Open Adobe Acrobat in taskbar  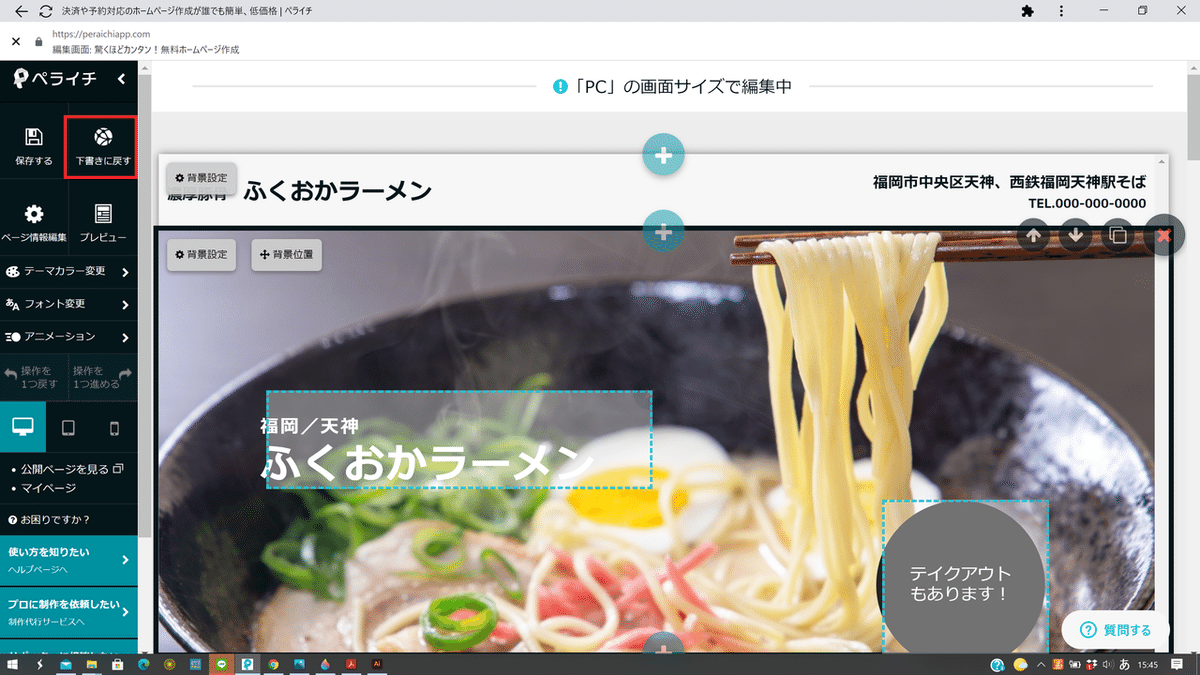[x=351, y=664]
